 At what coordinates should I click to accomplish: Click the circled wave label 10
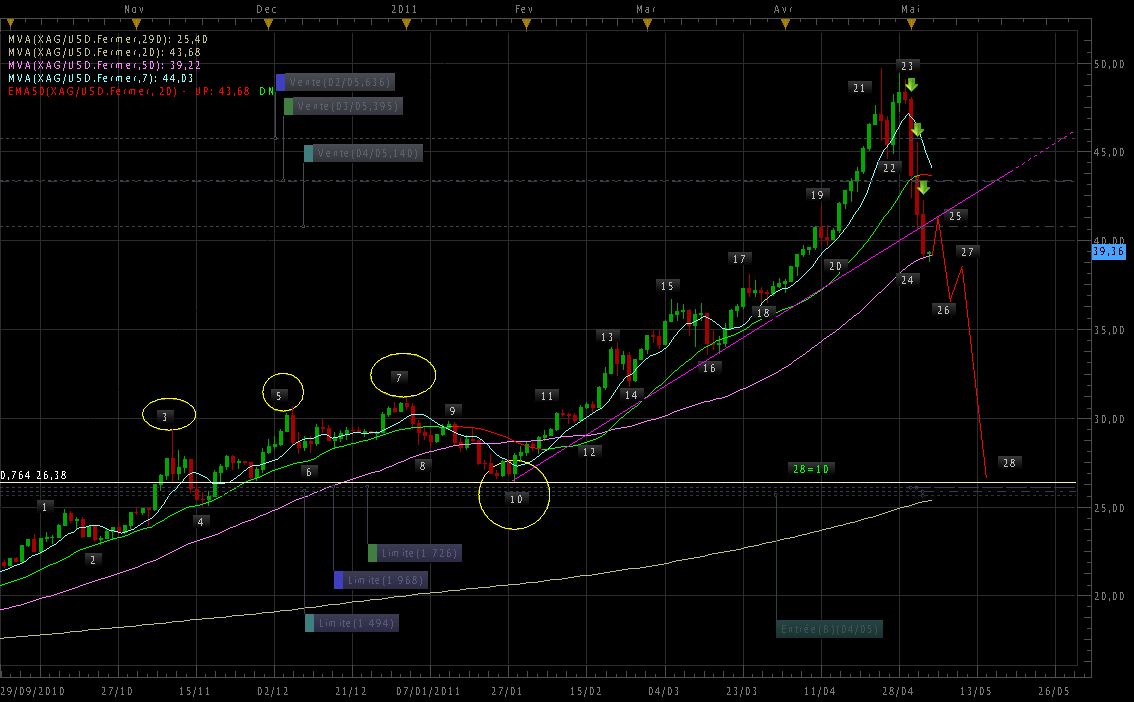pos(516,498)
